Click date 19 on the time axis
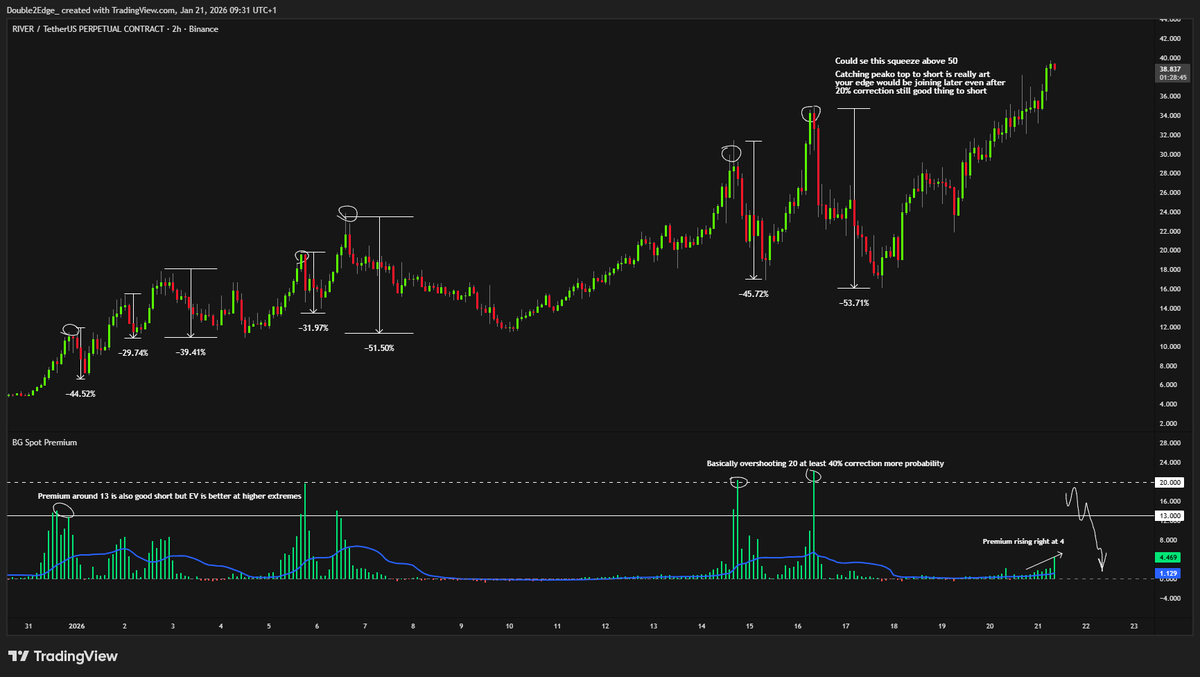1200x677 pixels. (x=942, y=626)
